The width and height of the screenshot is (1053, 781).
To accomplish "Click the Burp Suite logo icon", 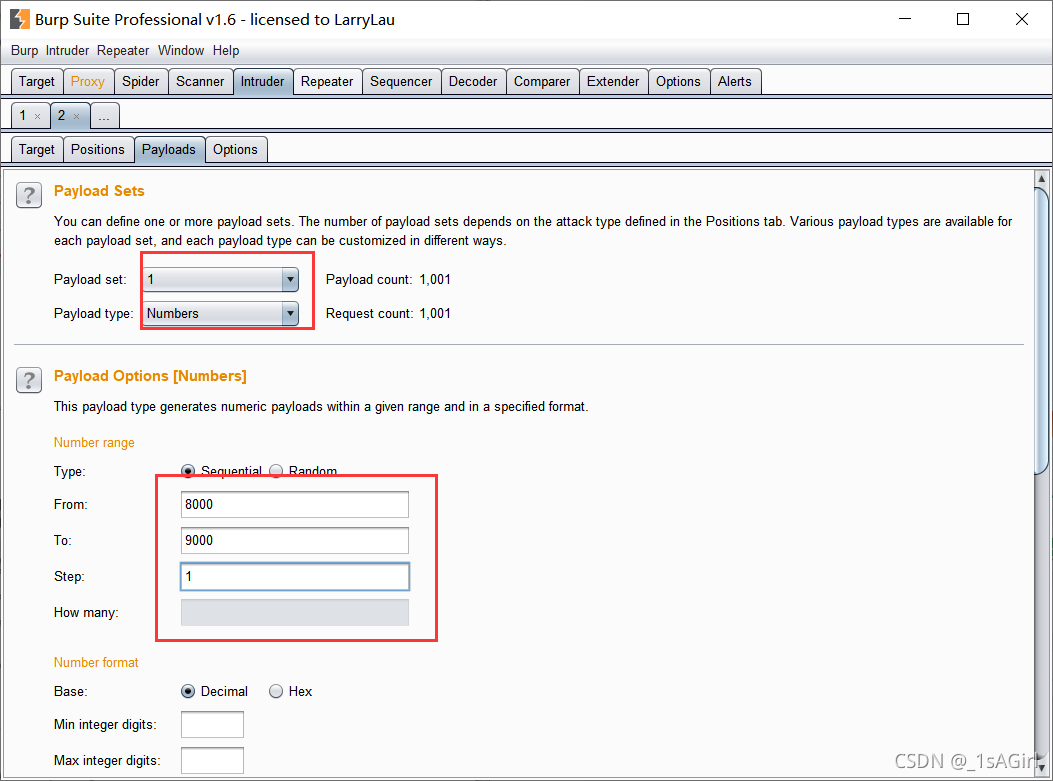I will pos(19,19).
